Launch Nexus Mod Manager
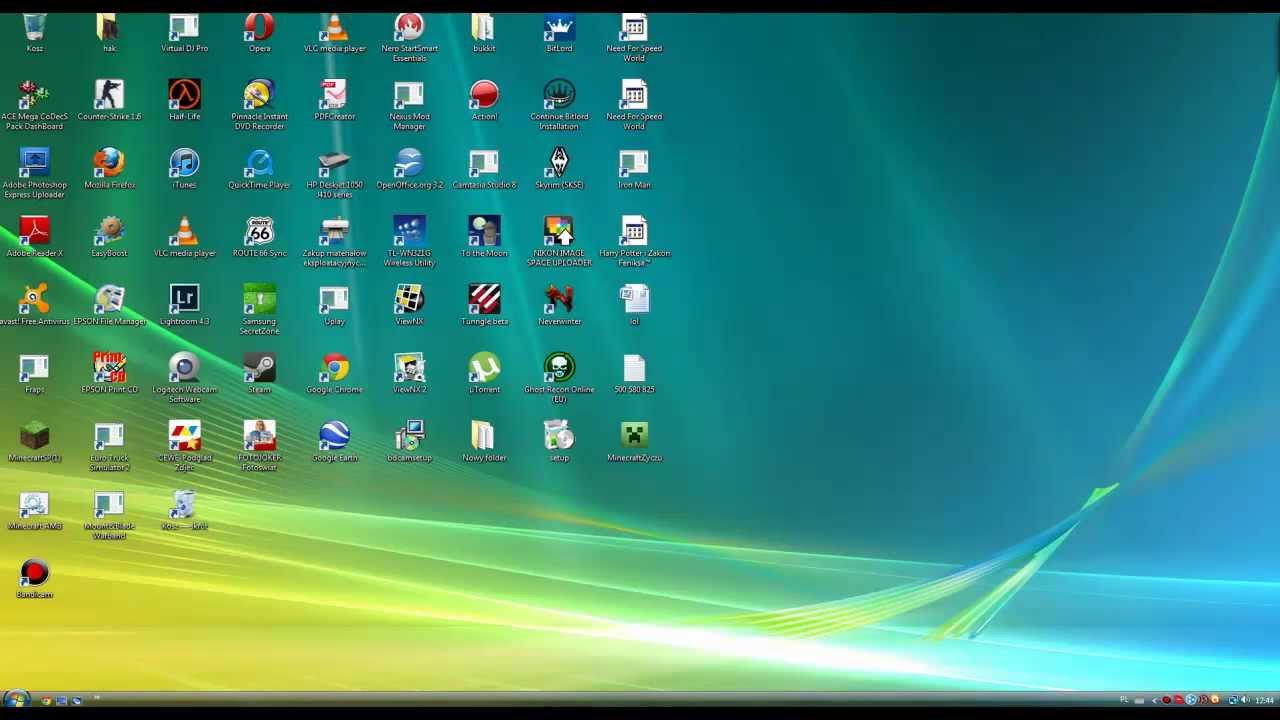 click(409, 105)
